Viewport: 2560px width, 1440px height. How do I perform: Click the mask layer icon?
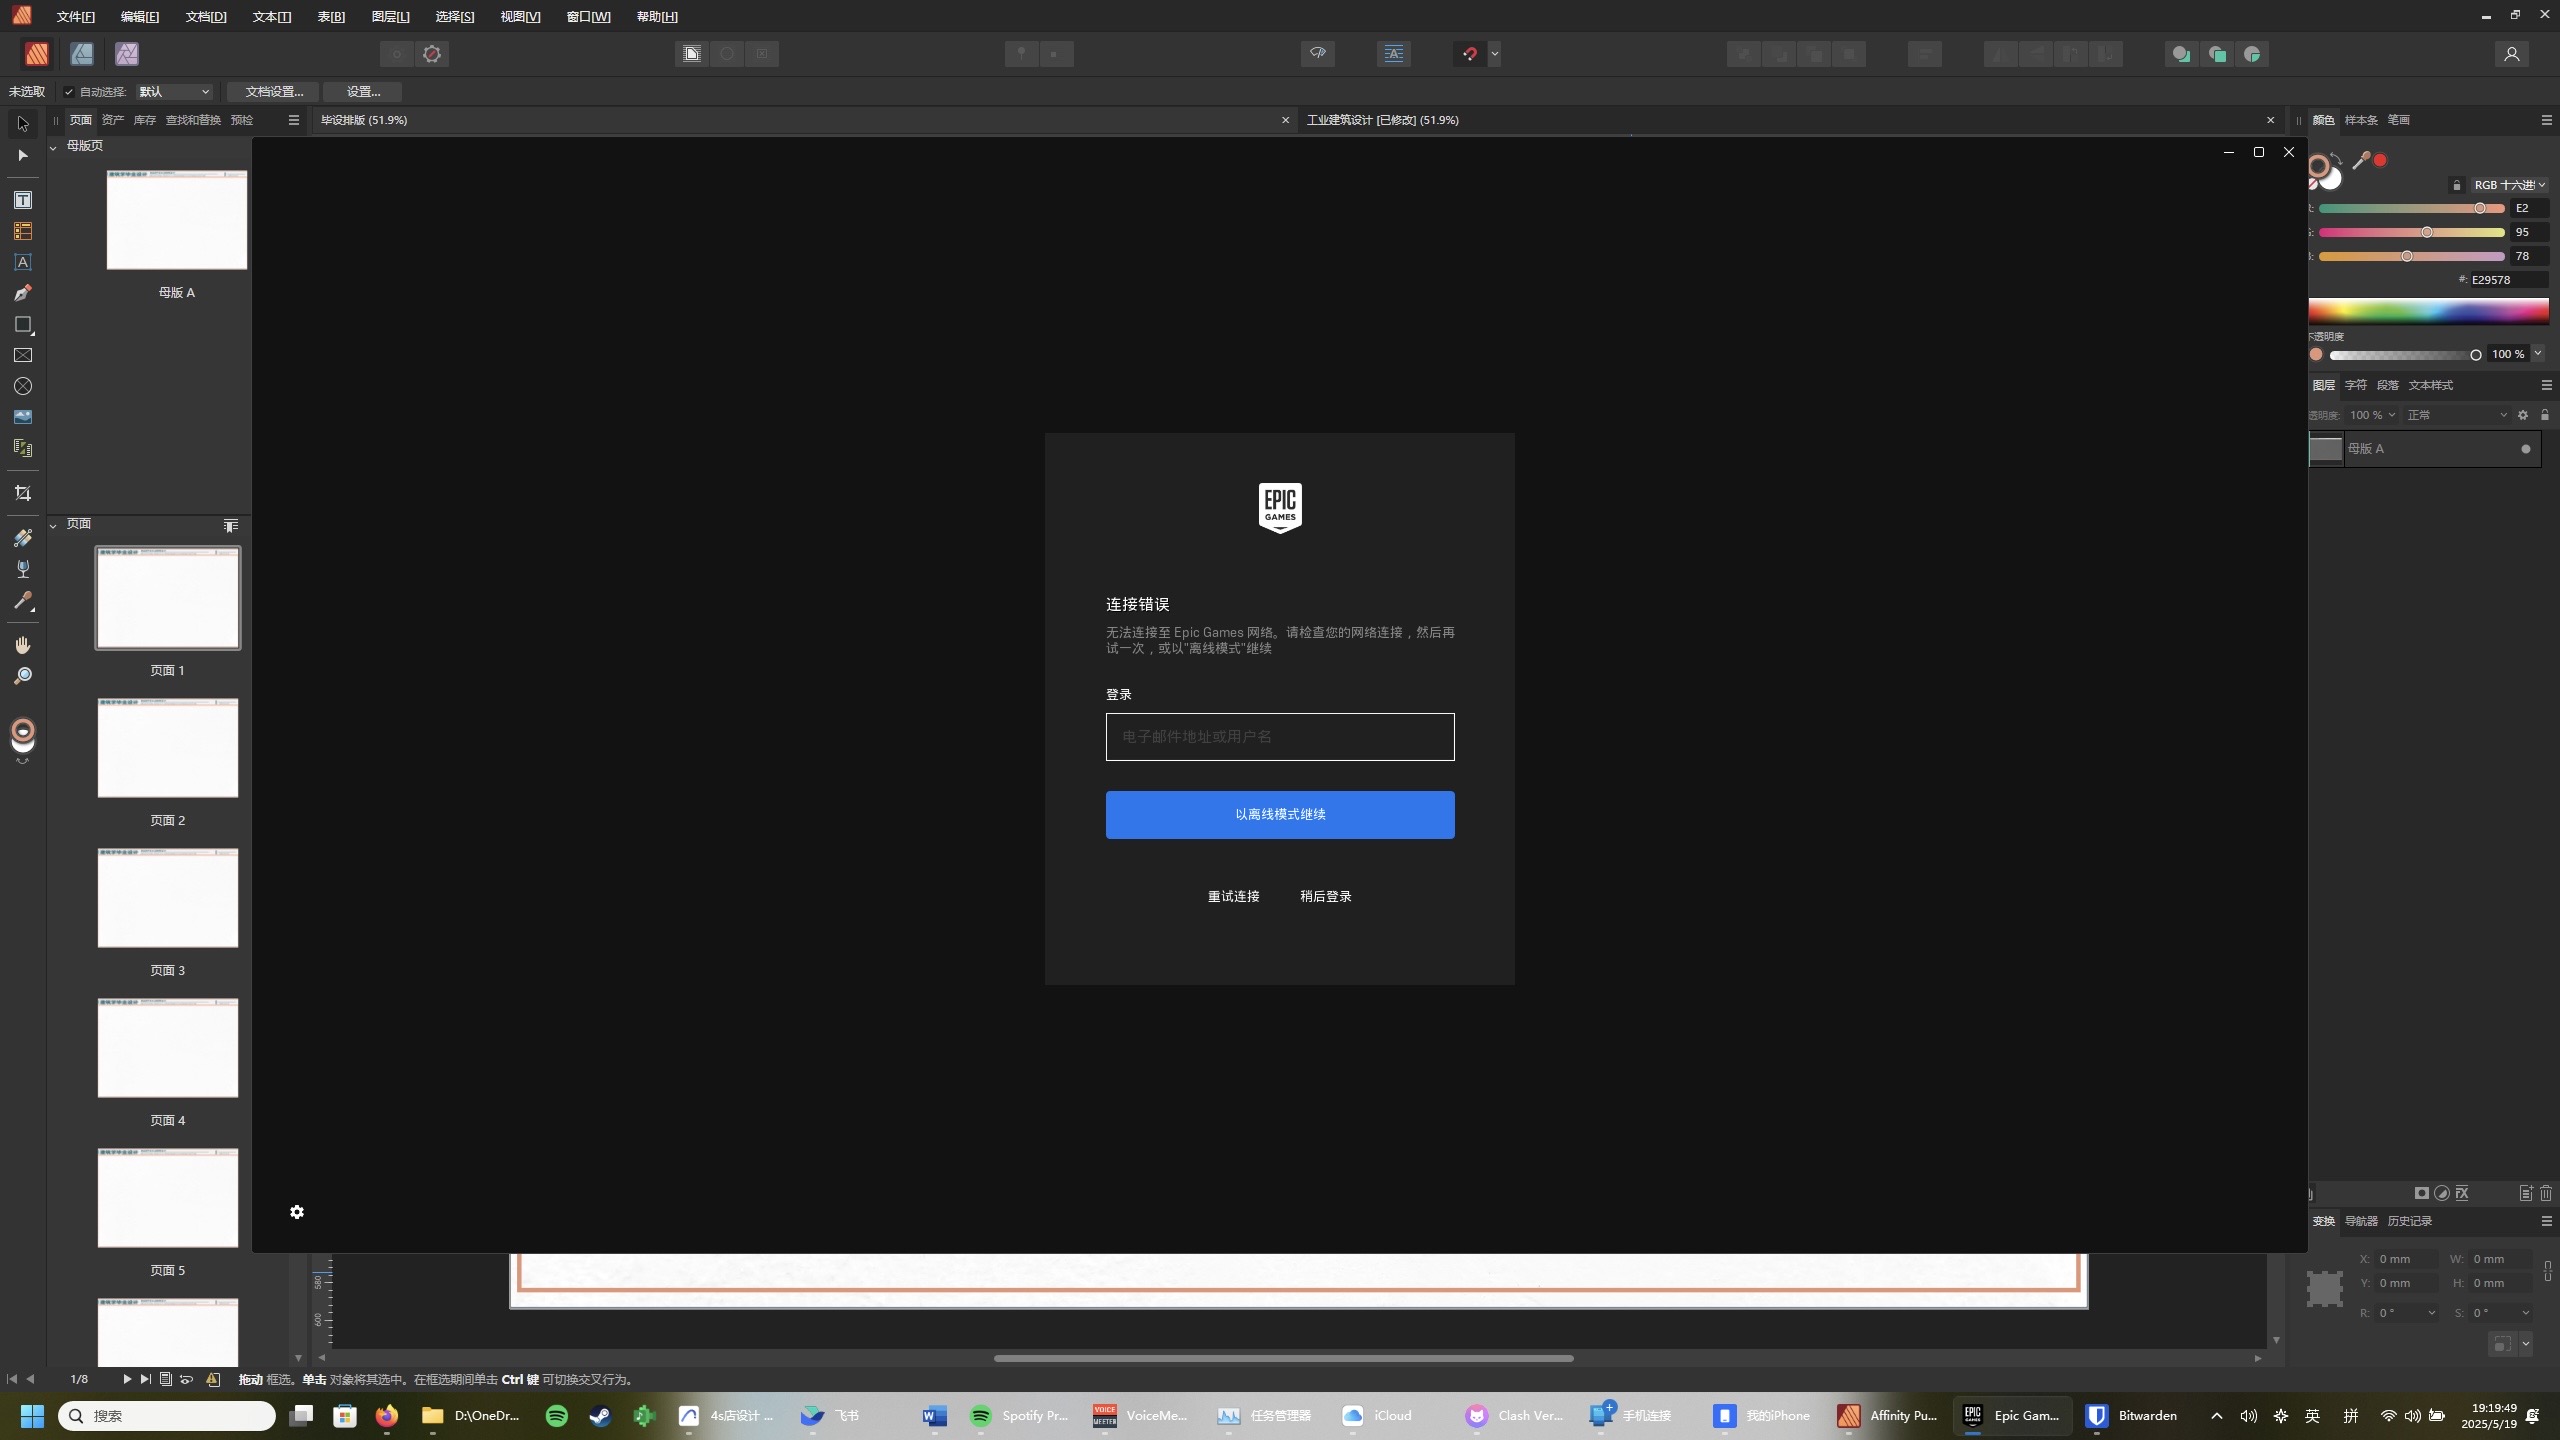[2421, 1193]
